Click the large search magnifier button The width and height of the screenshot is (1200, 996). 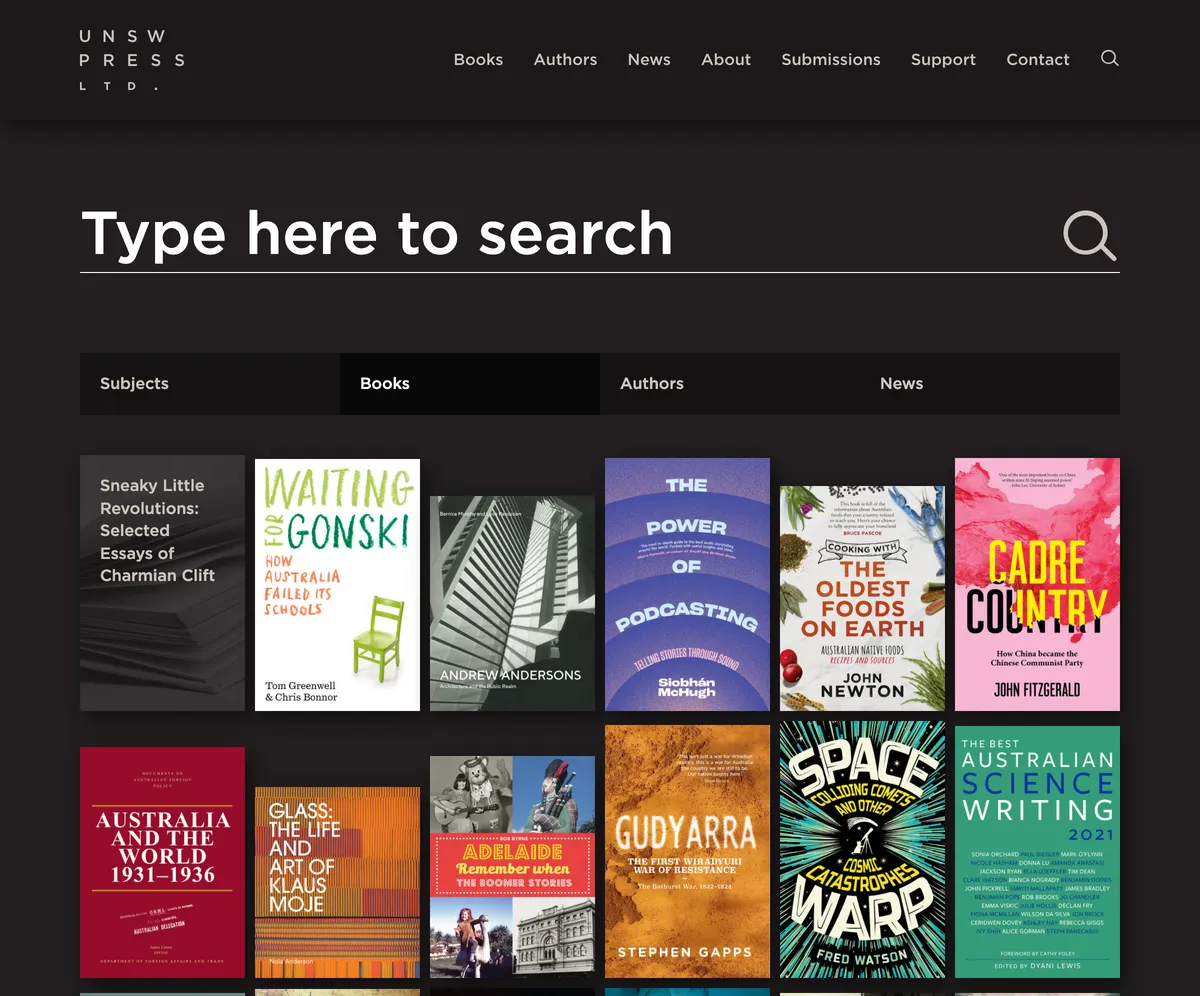pos(1089,236)
